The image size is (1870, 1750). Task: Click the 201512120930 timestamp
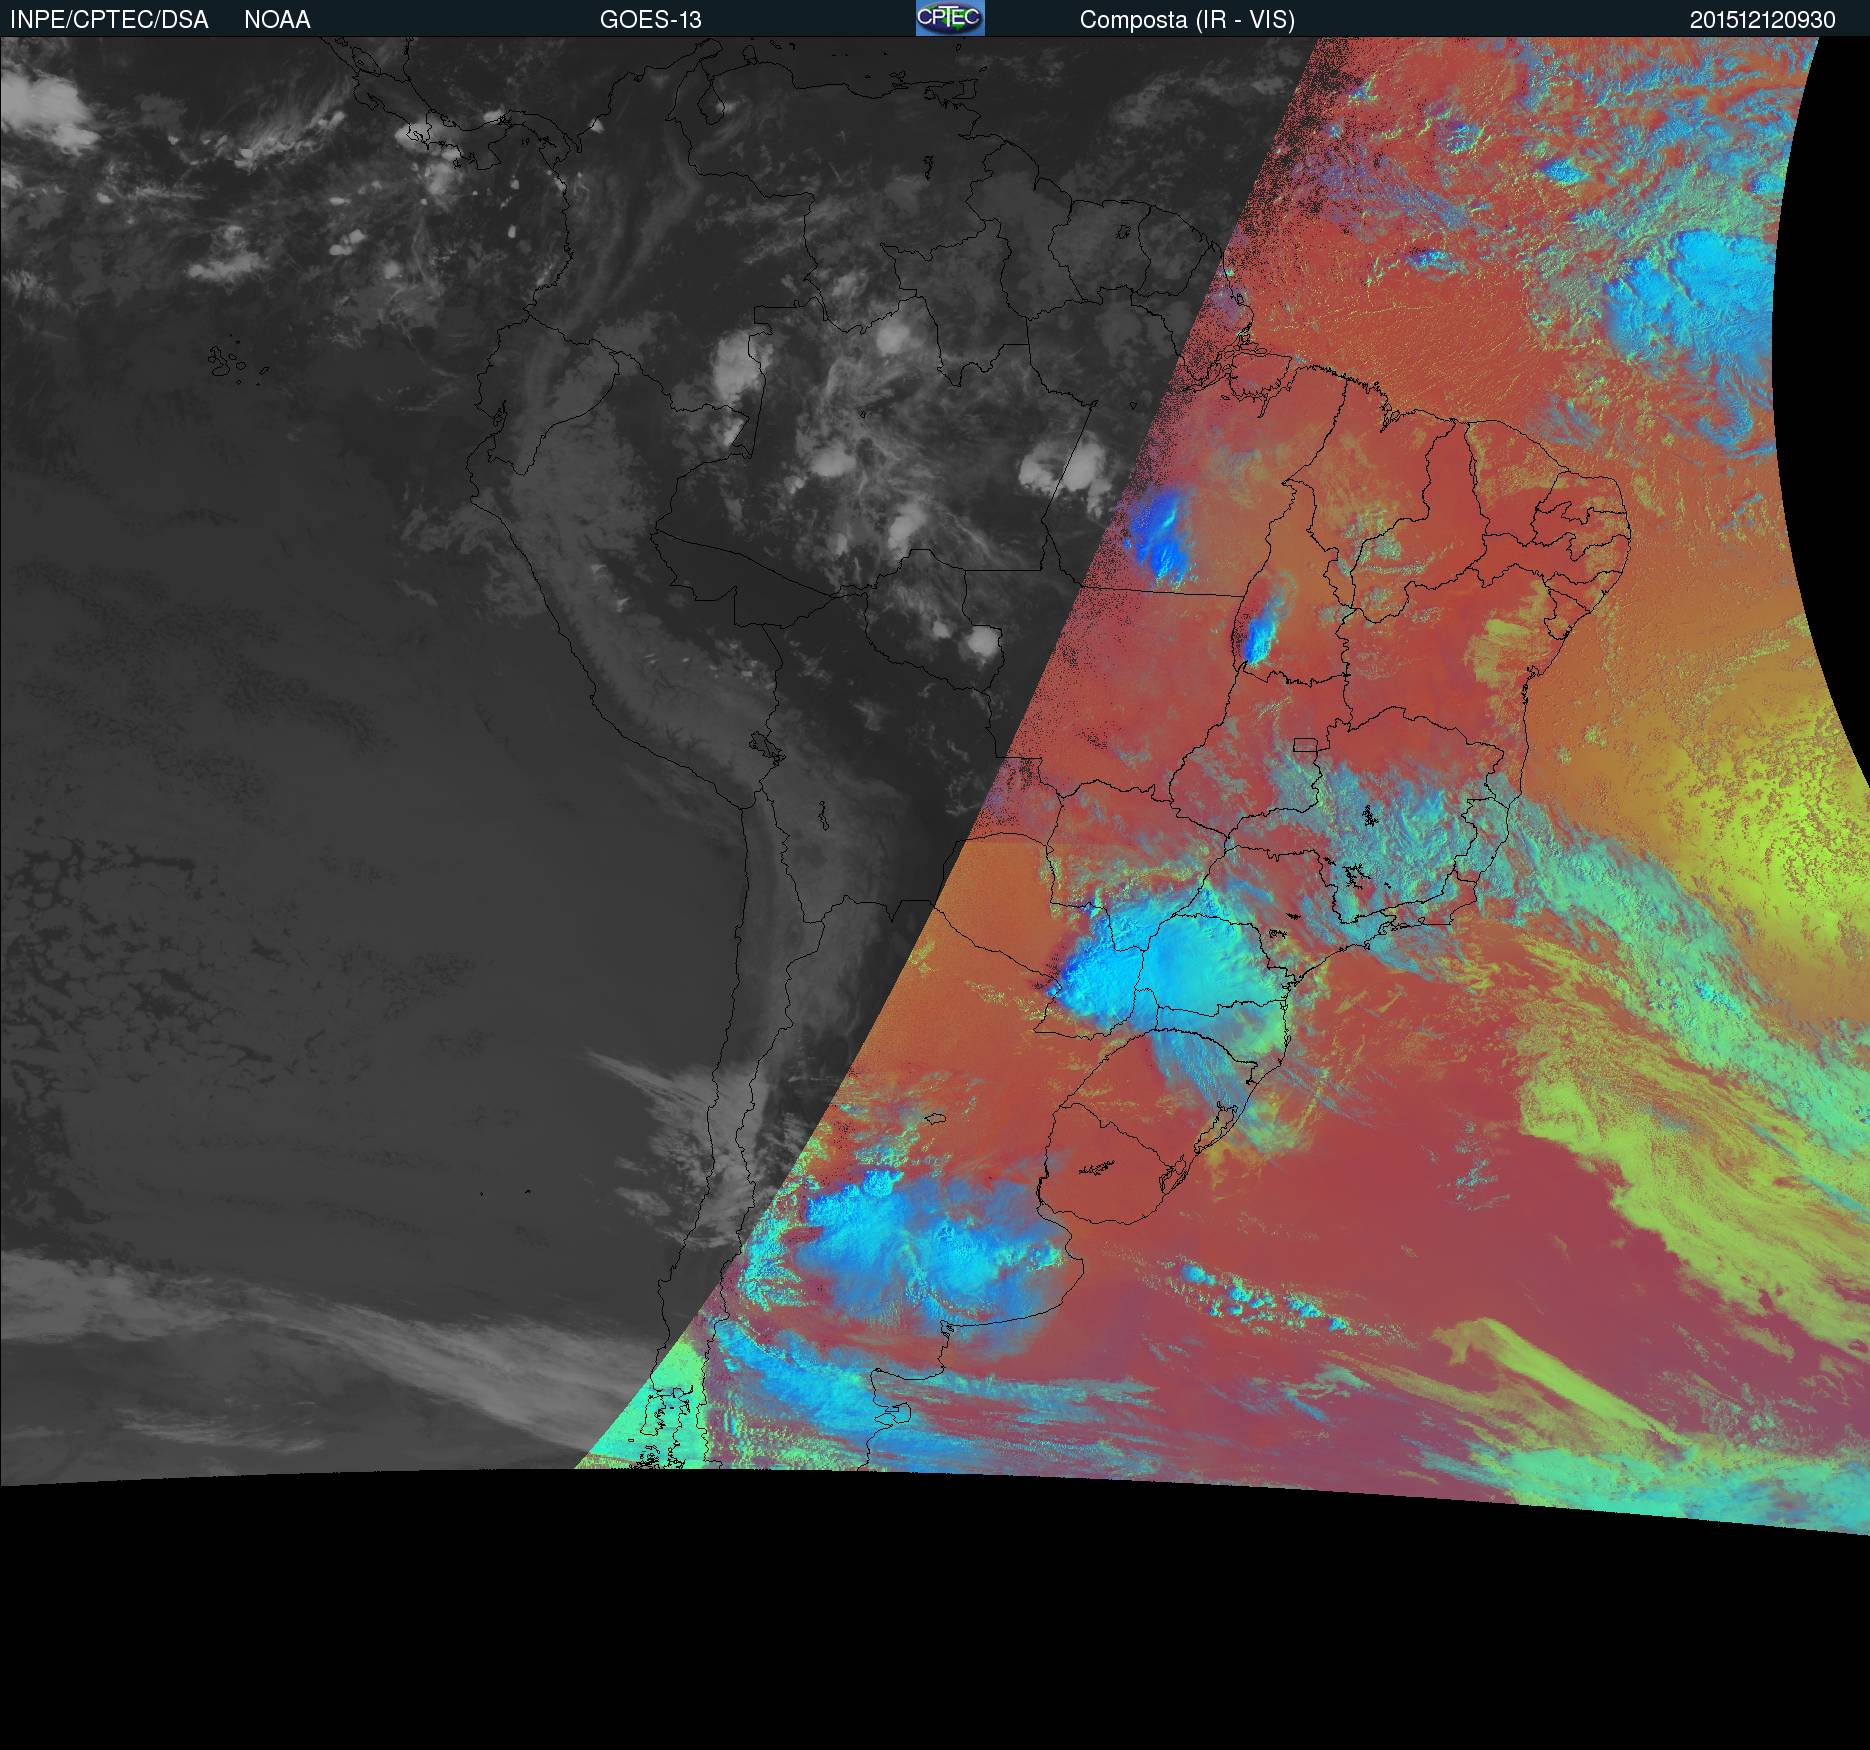point(1763,20)
